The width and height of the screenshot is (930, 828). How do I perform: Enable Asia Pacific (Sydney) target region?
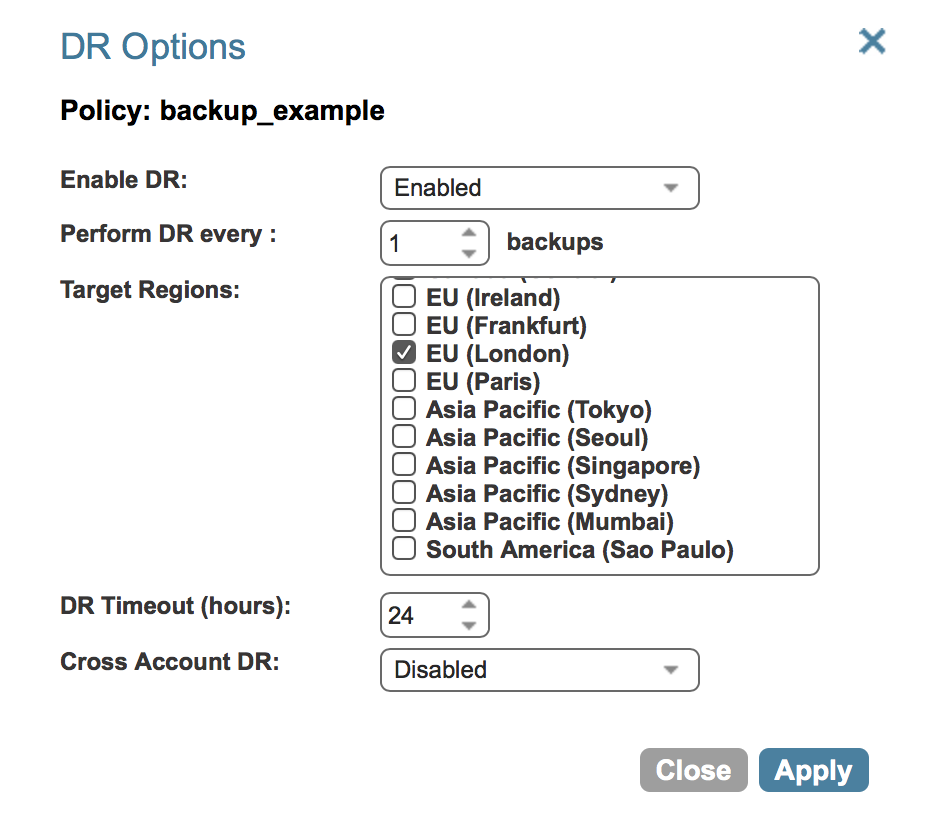(404, 492)
